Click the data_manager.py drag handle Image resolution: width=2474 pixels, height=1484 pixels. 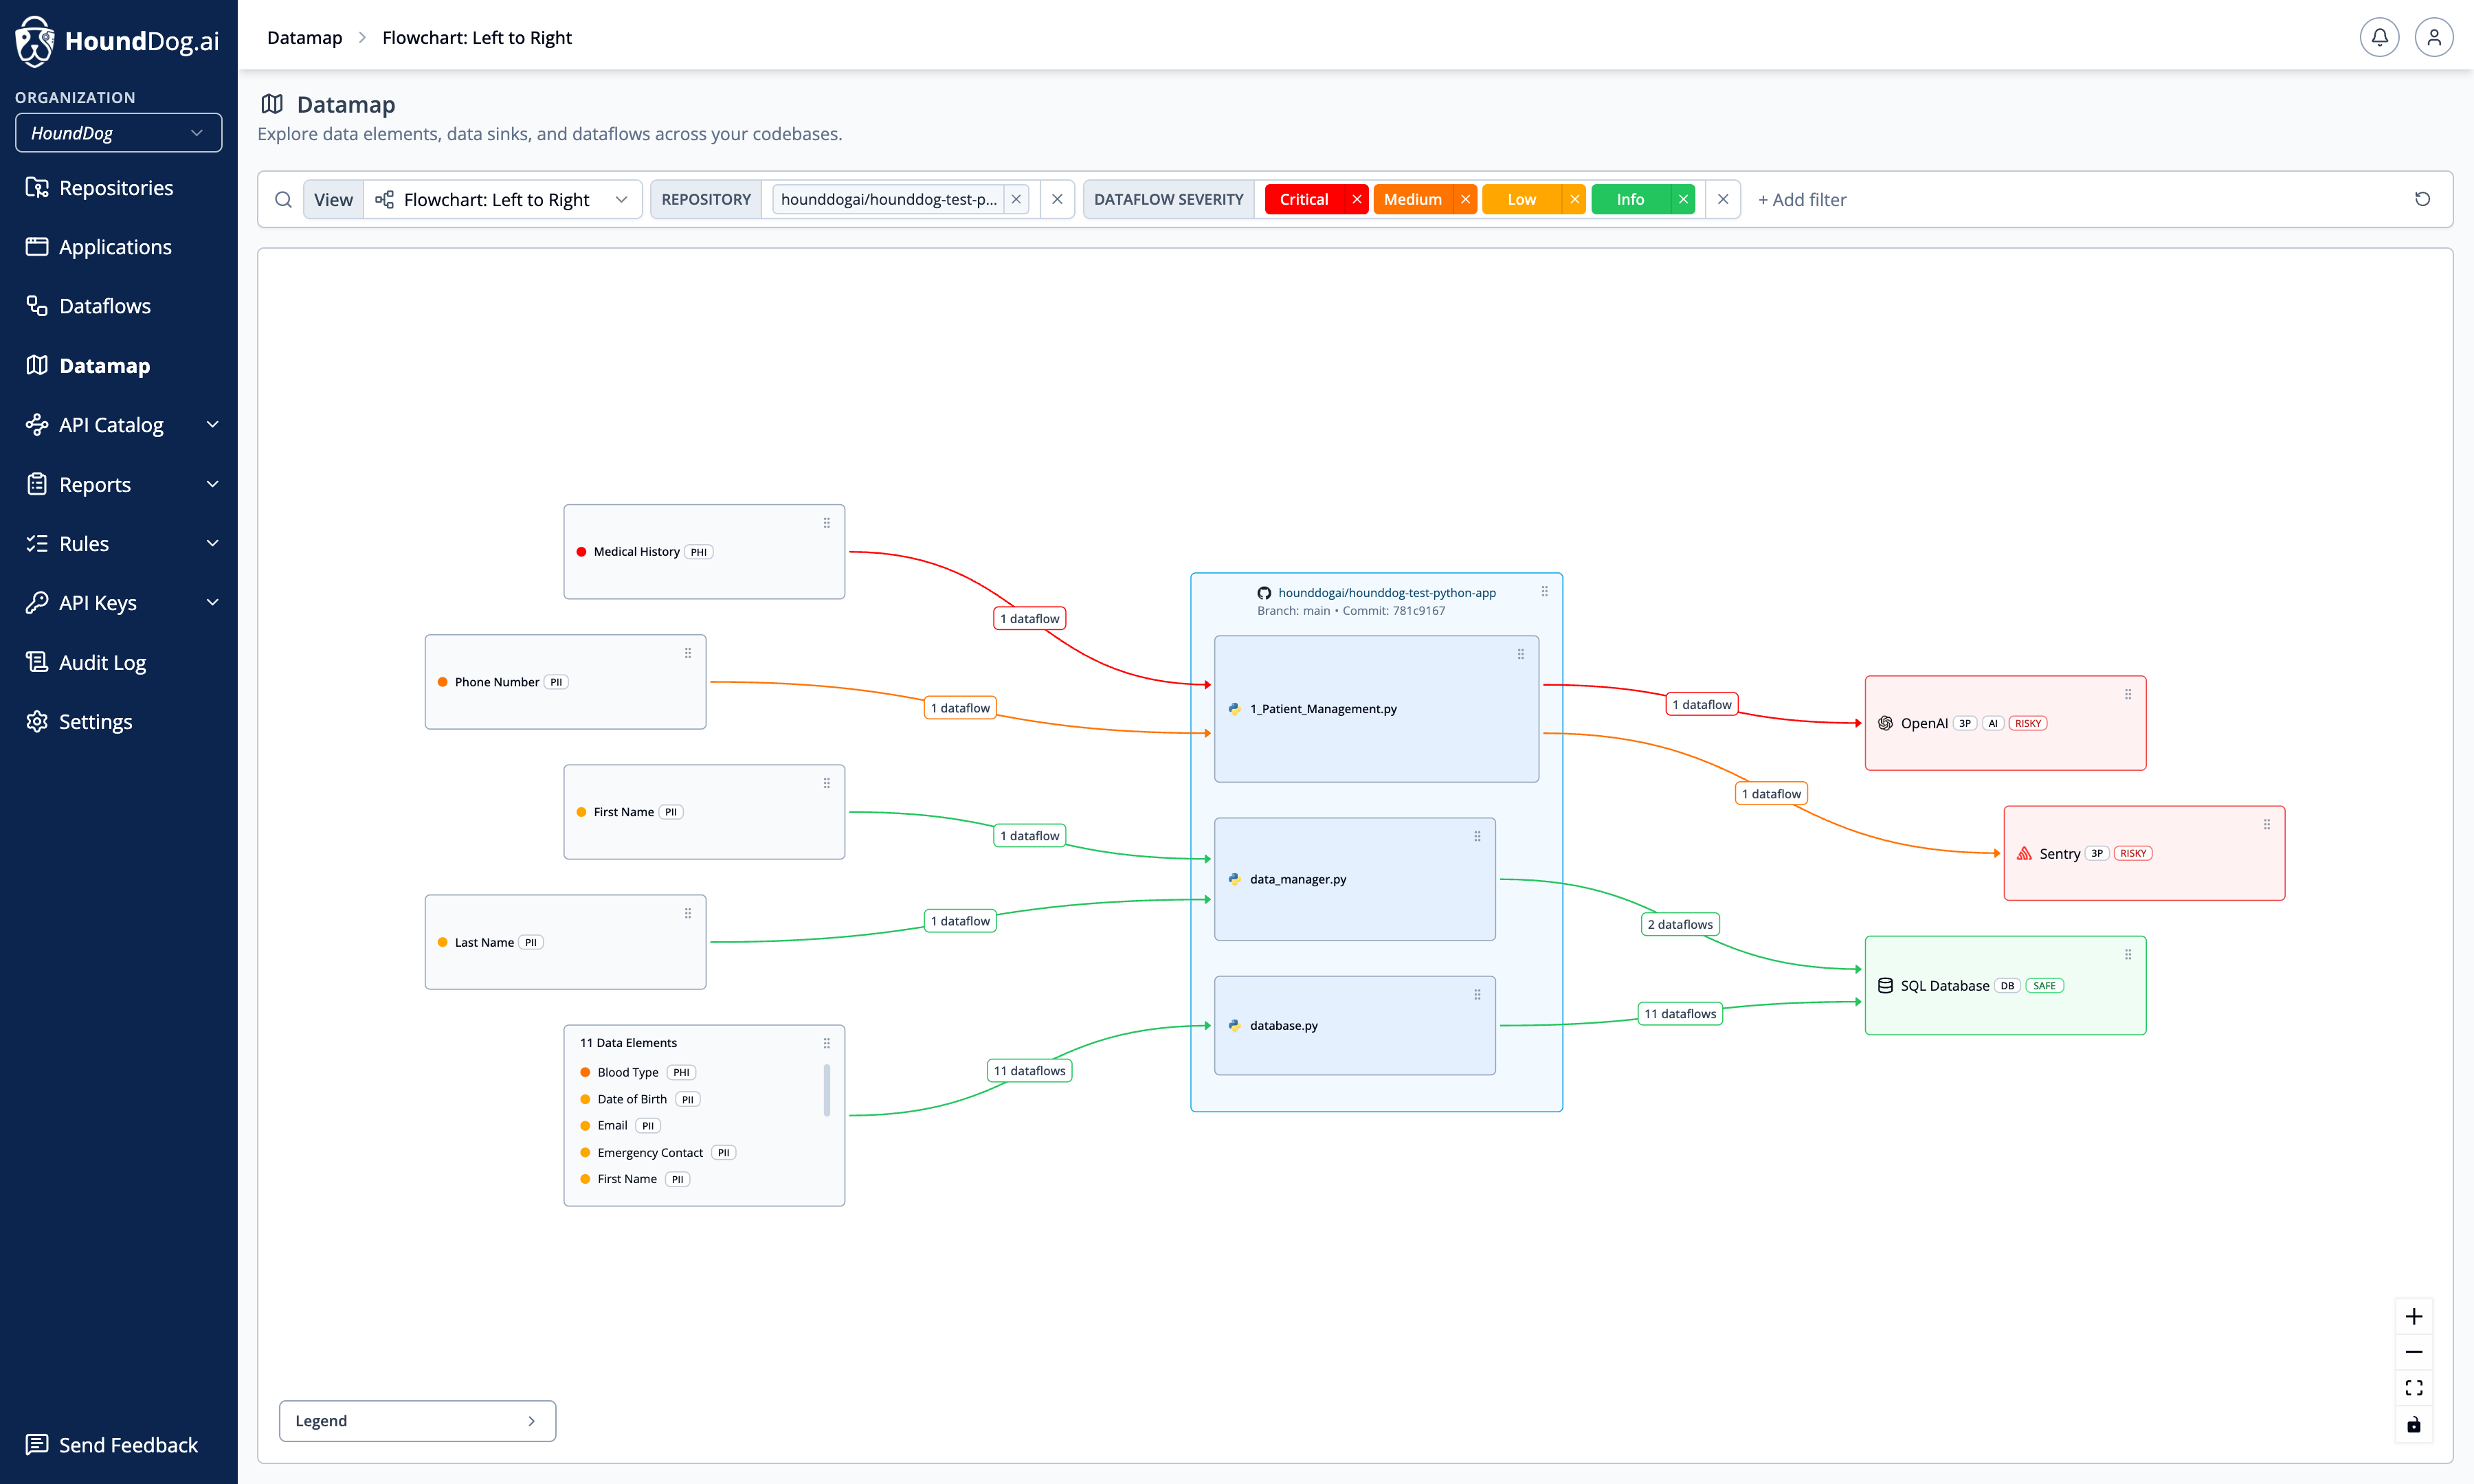pyautogui.click(x=1477, y=836)
